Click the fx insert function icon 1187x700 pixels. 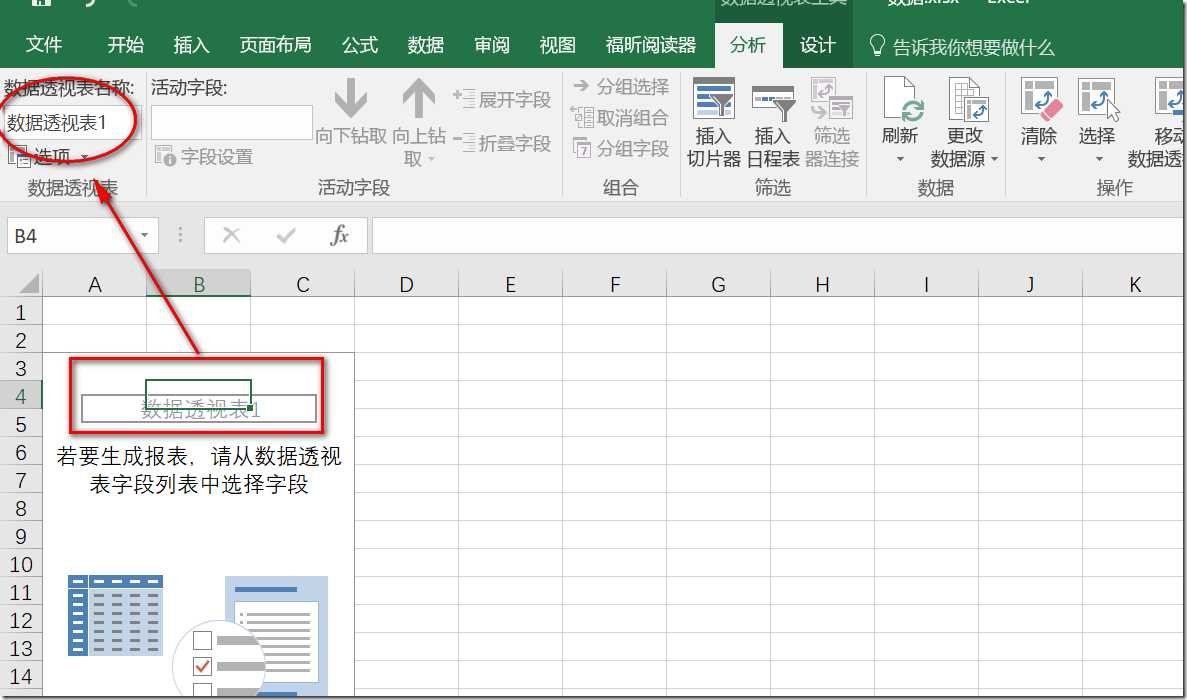click(x=339, y=236)
